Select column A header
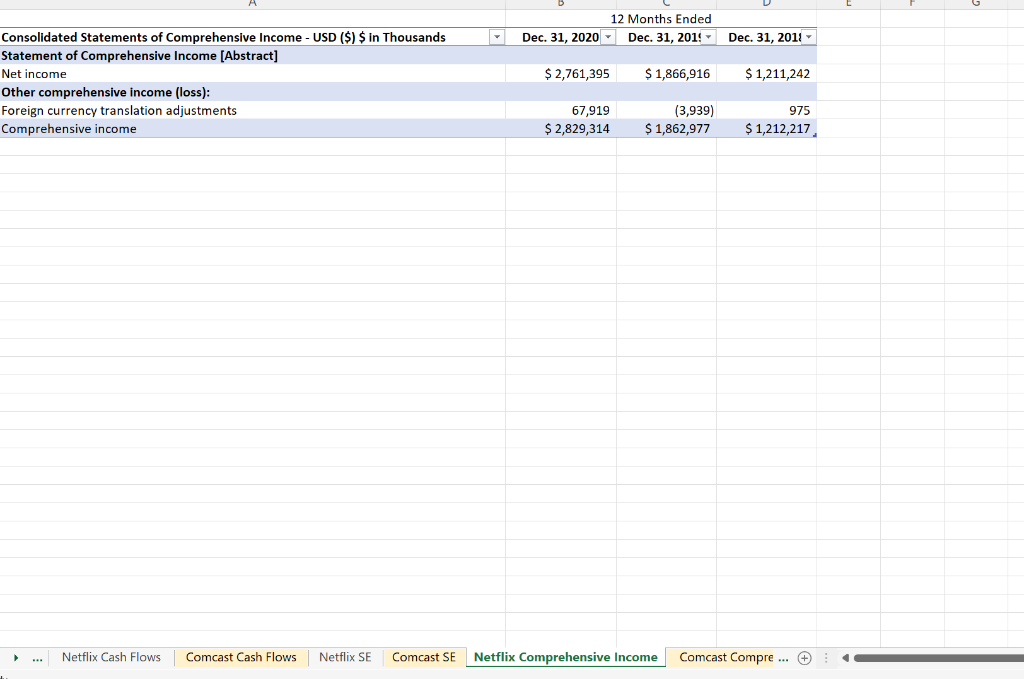 tap(253, 4)
